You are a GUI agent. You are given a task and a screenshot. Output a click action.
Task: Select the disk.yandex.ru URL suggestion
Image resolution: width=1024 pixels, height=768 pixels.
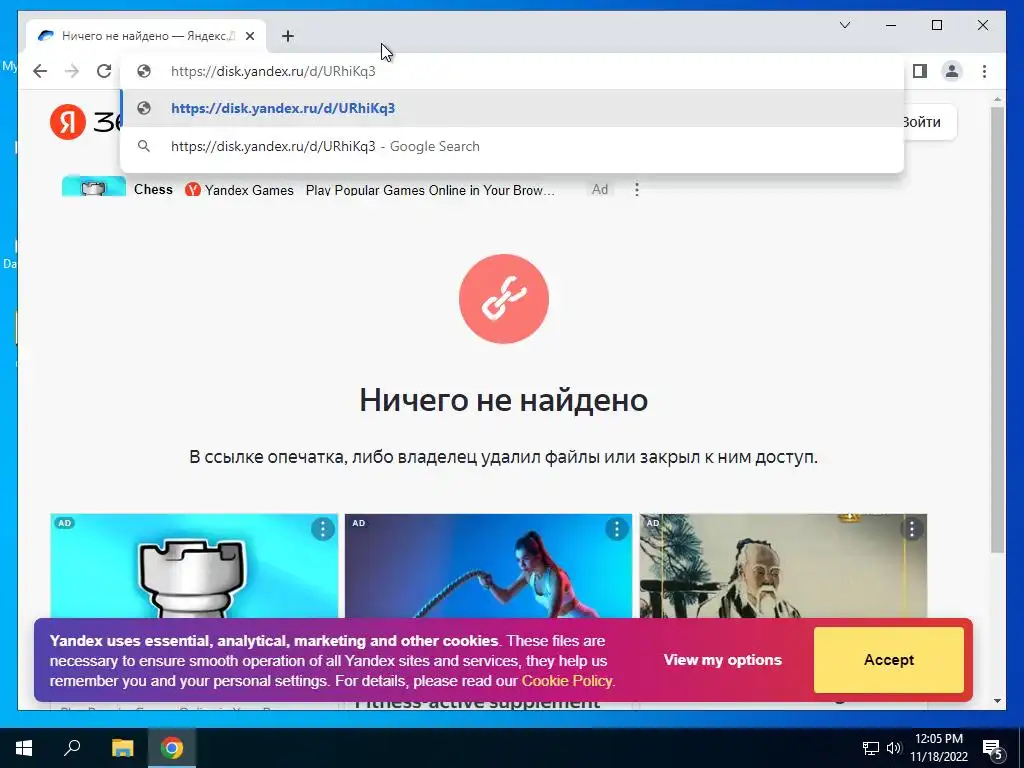[512, 108]
